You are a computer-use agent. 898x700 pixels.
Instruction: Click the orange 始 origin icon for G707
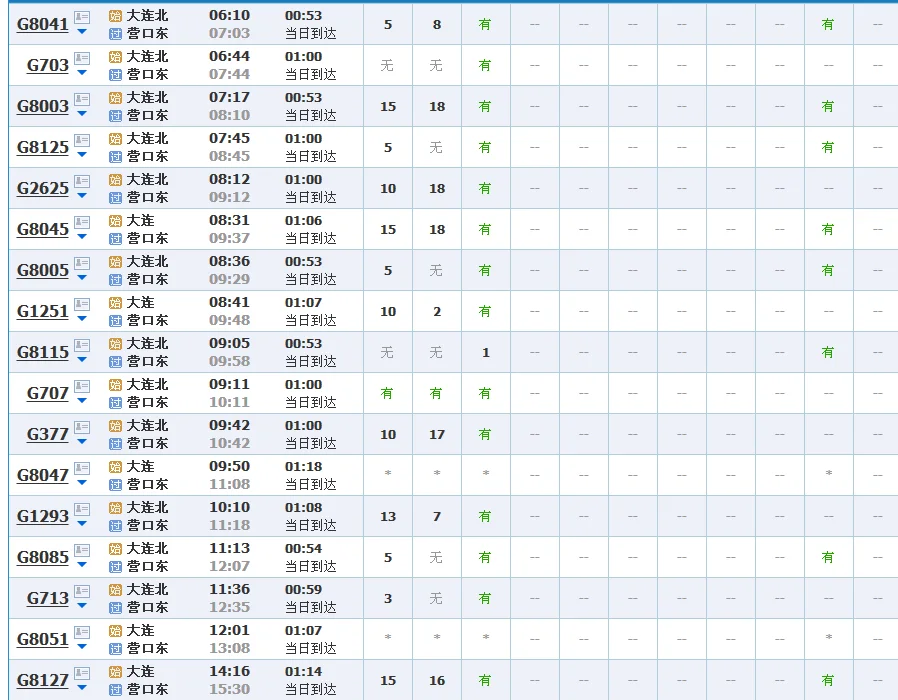click(115, 385)
